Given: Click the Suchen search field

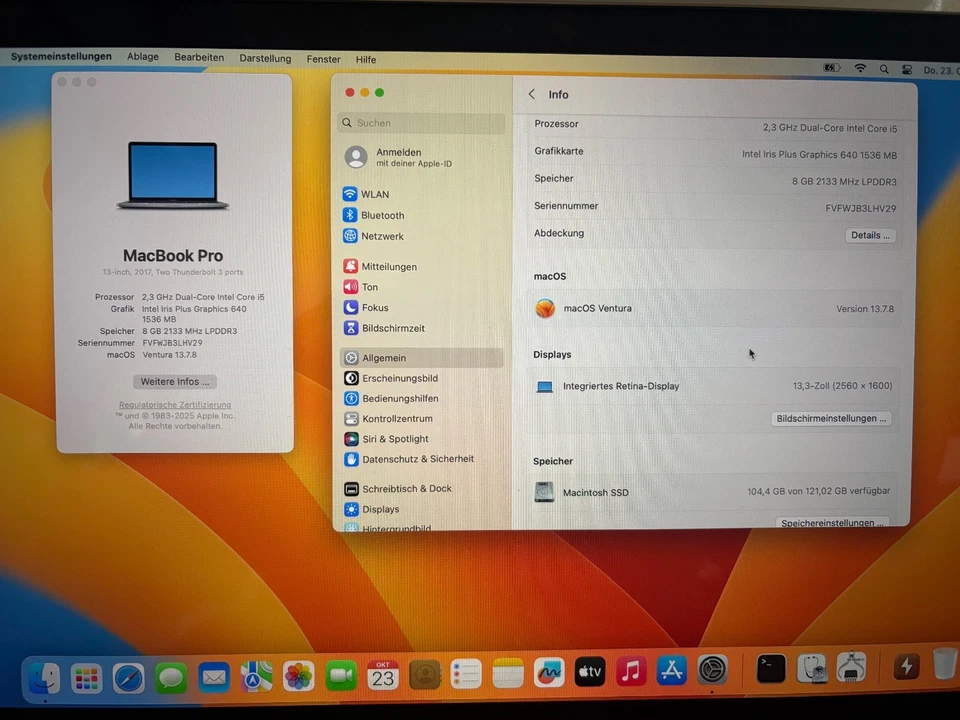Looking at the screenshot, I should (420, 122).
